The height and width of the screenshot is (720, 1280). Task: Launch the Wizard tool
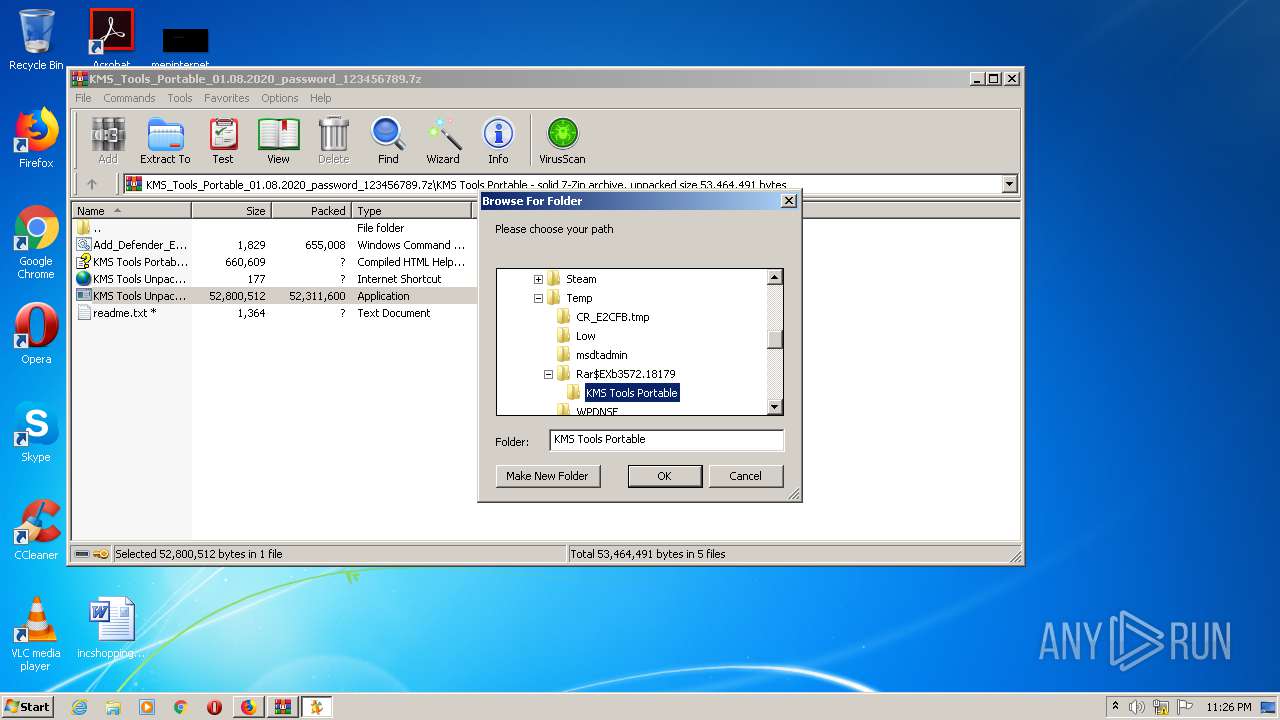pos(443,141)
